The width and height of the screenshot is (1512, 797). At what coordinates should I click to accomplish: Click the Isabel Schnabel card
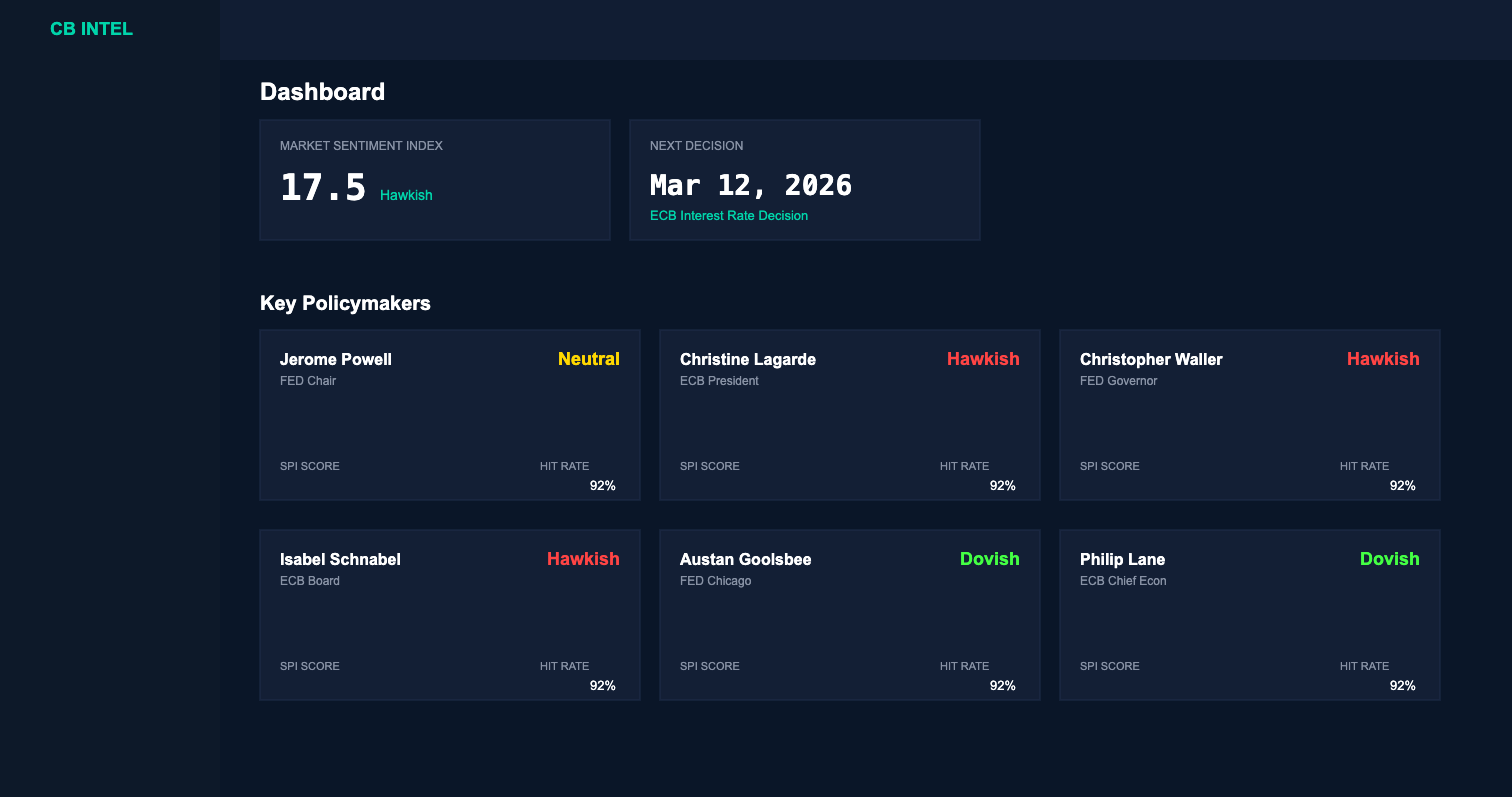pos(449,614)
